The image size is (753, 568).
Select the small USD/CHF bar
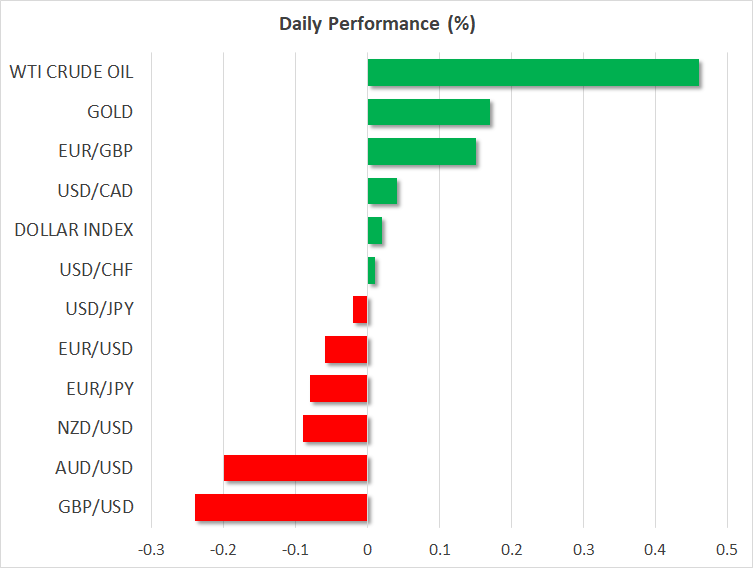372,270
